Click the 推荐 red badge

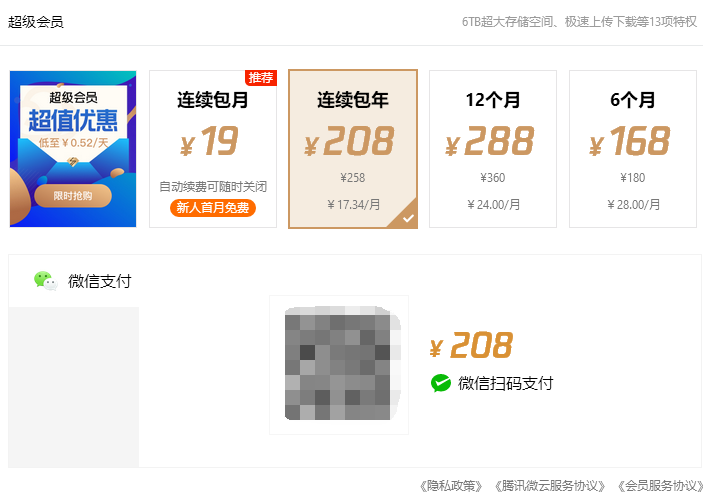(x=260, y=78)
